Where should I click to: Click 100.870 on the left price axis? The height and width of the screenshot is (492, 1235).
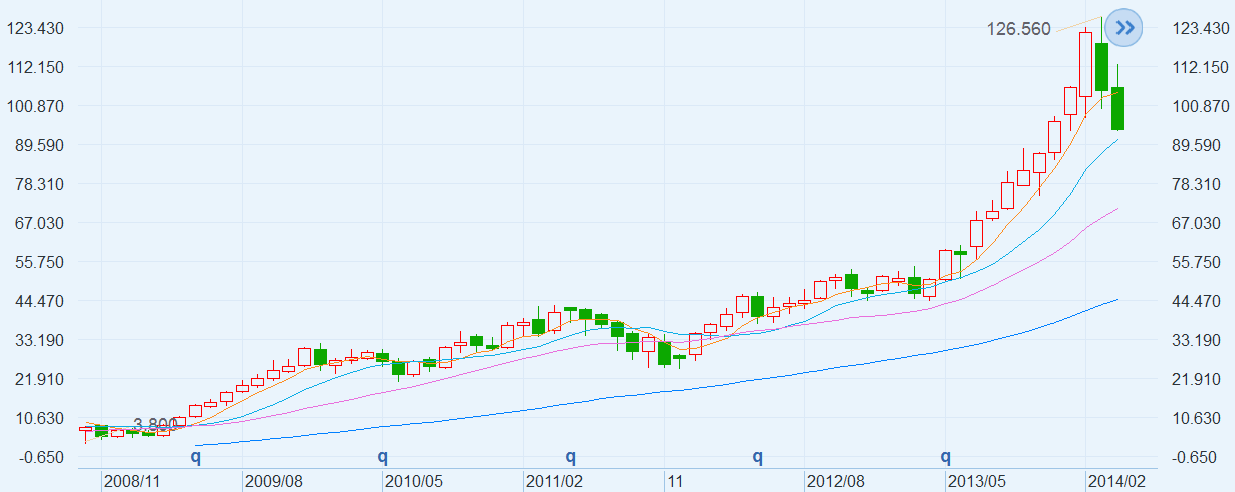click(x=36, y=106)
